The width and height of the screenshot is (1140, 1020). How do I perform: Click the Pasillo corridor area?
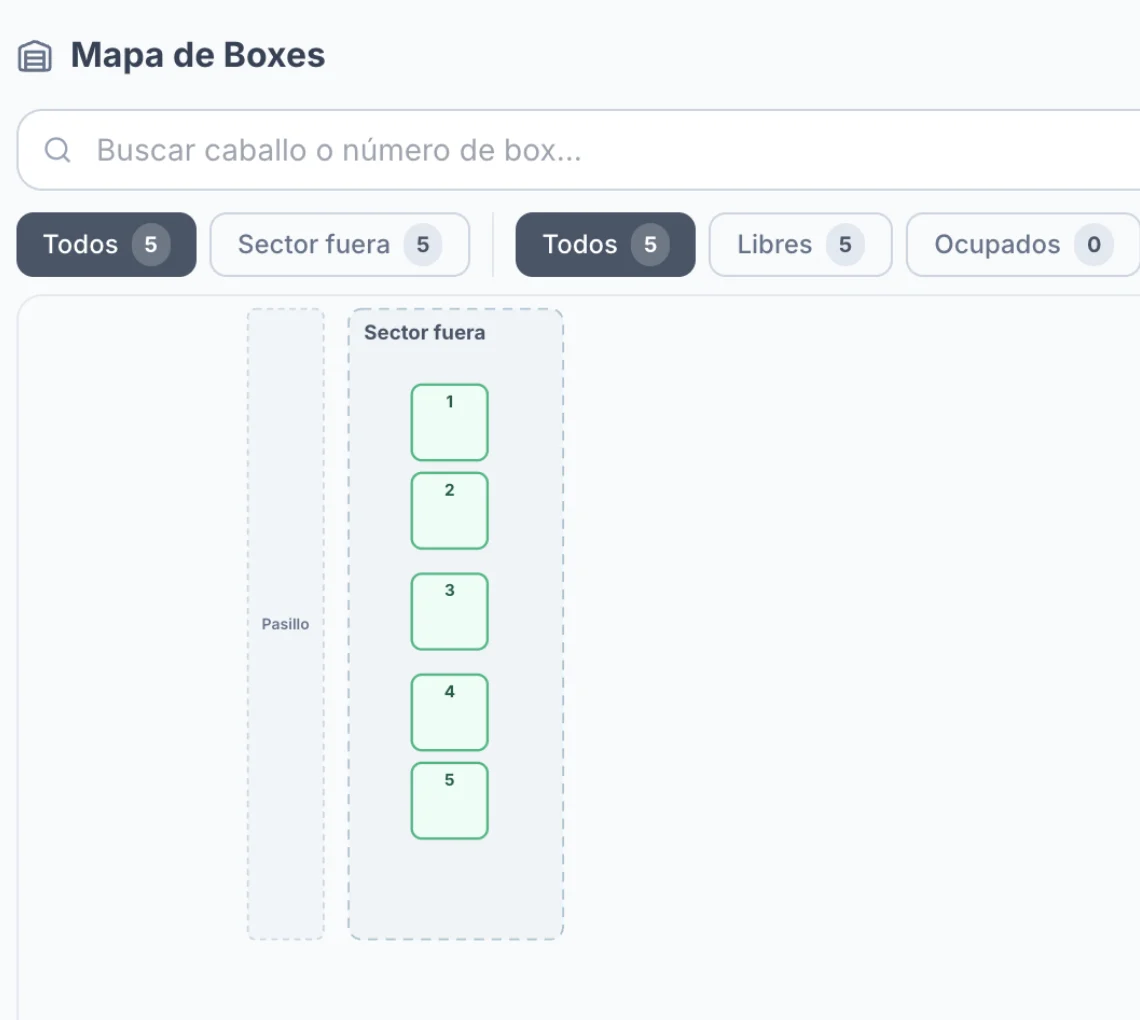click(x=286, y=624)
